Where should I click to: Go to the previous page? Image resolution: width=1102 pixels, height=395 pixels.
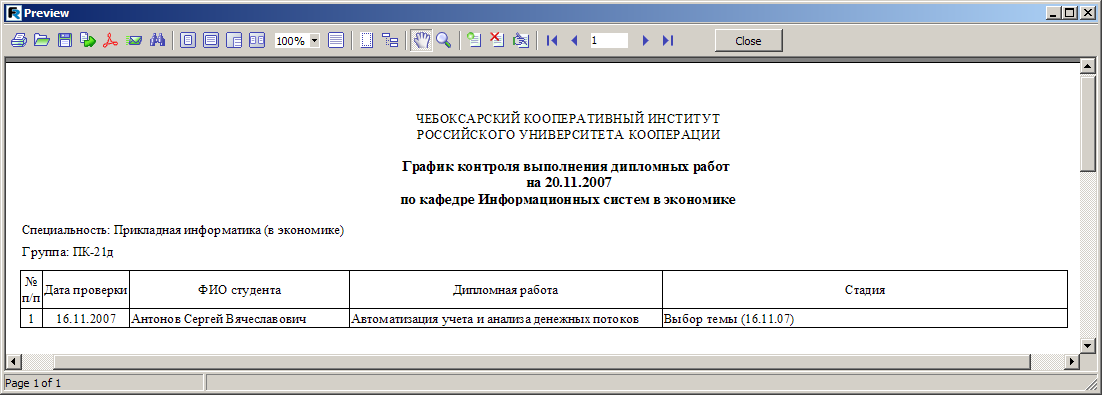(x=574, y=41)
